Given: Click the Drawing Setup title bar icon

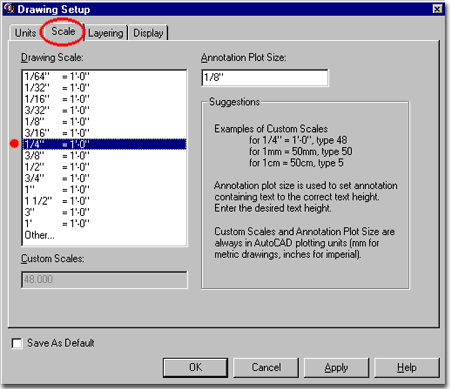Looking at the screenshot, I should click(x=10, y=9).
